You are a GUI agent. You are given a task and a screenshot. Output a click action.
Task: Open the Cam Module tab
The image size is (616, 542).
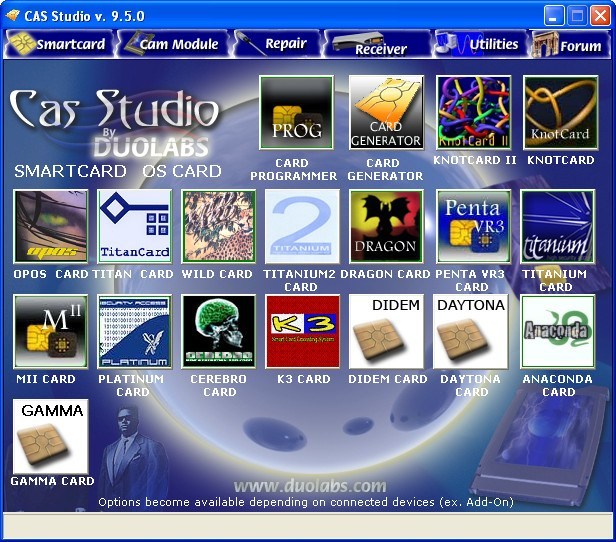173,44
